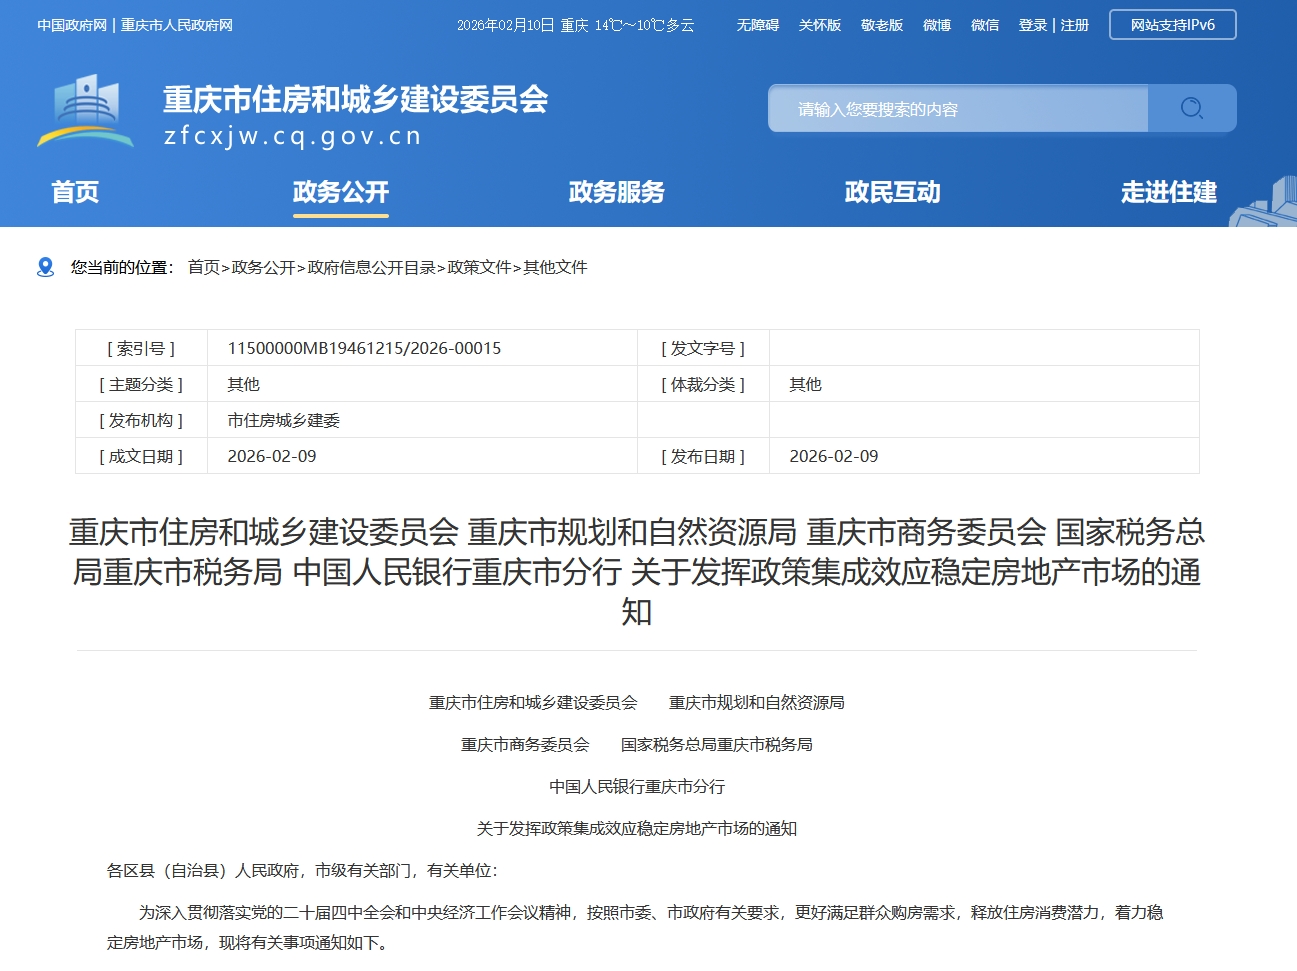The width and height of the screenshot is (1297, 971).
Task: Enable 无障碍 accessibility mode
Action: (757, 25)
